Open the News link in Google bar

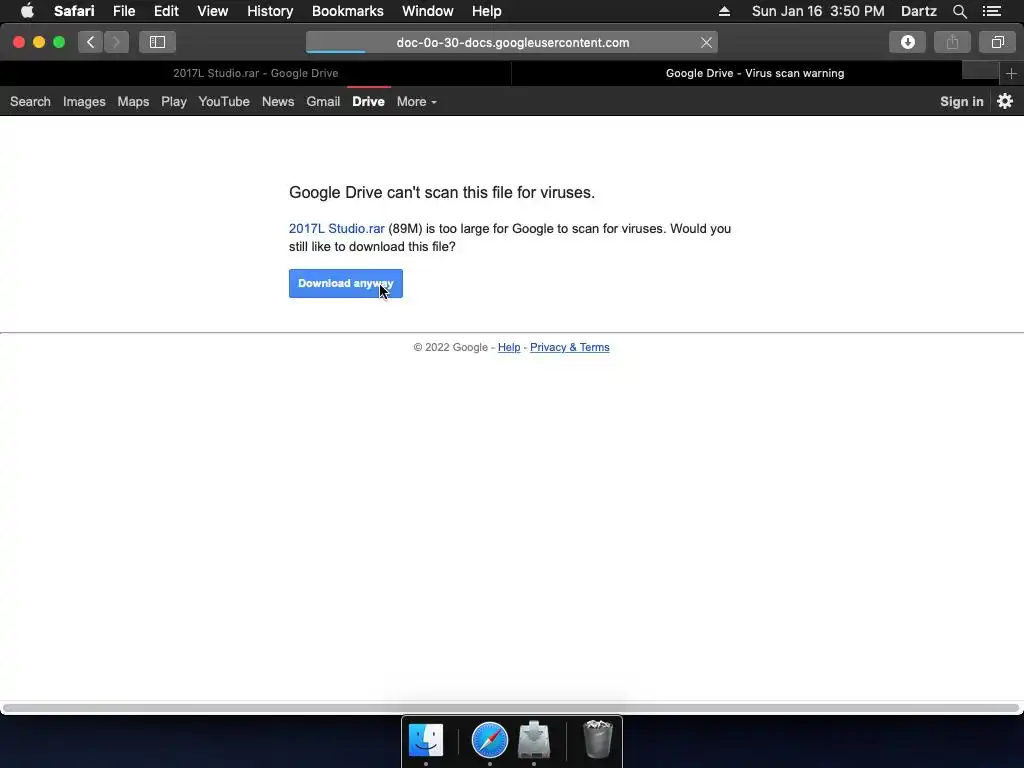pyautogui.click(x=278, y=101)
